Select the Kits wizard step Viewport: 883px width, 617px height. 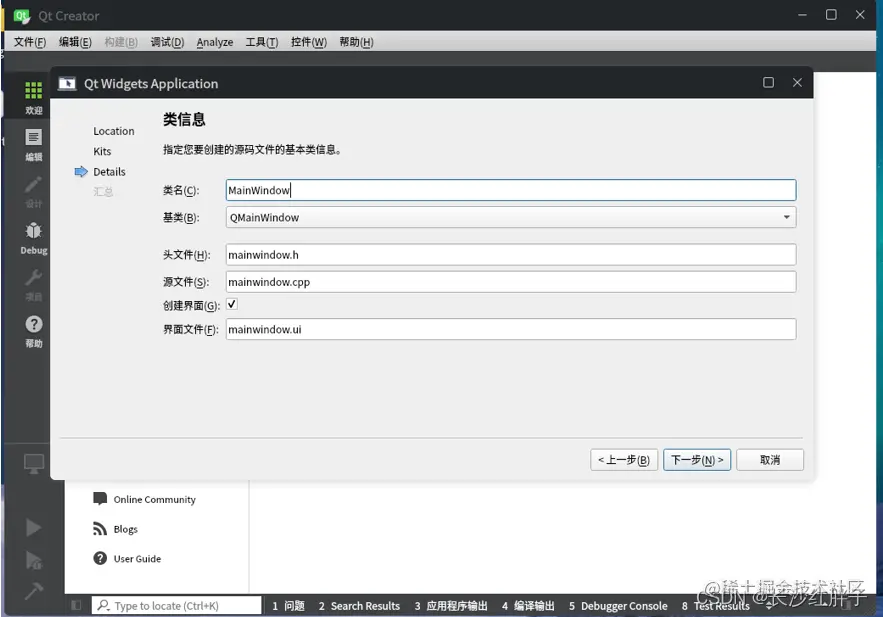[x=102, y=151]
